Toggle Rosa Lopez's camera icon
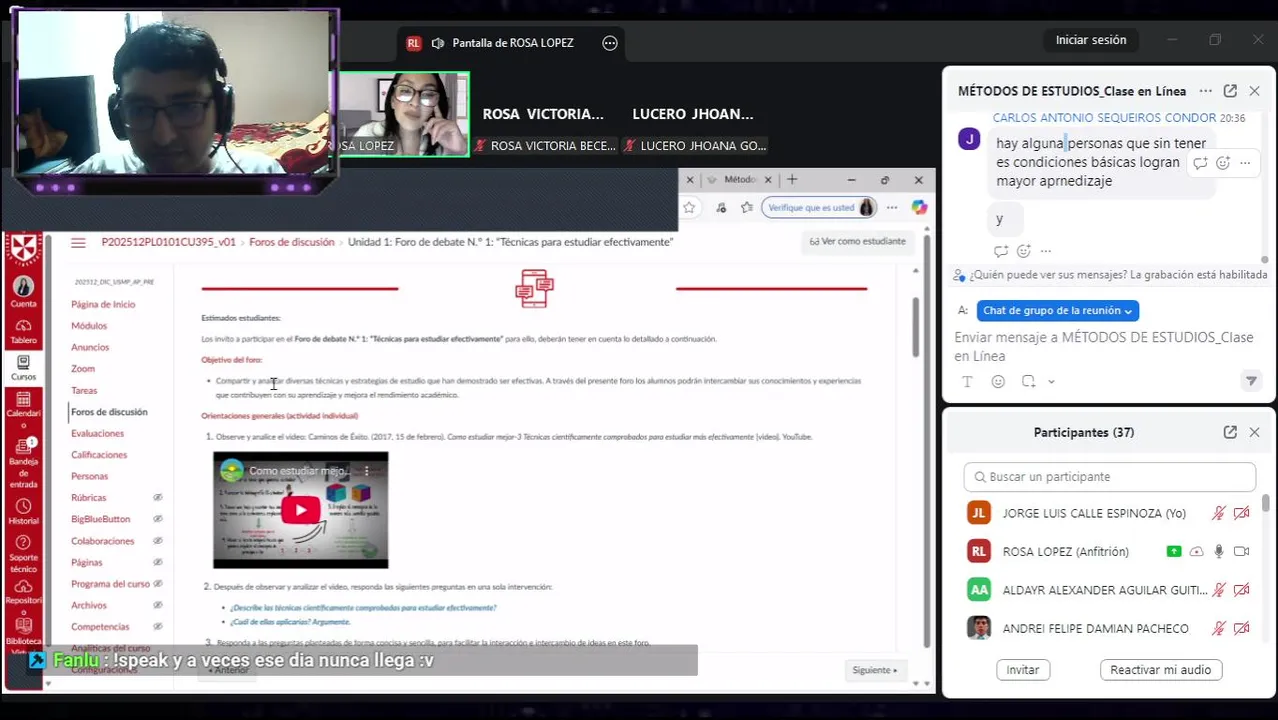This screenshot has height=720, width=1278. coord(1241,551)
